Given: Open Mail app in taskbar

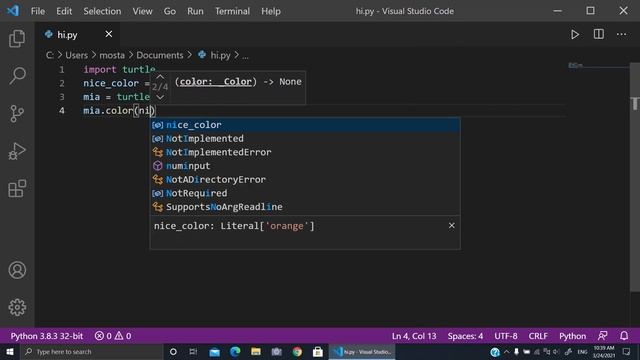Looking at the screenshot, I should pyautogui.click(x=214, y=352).
